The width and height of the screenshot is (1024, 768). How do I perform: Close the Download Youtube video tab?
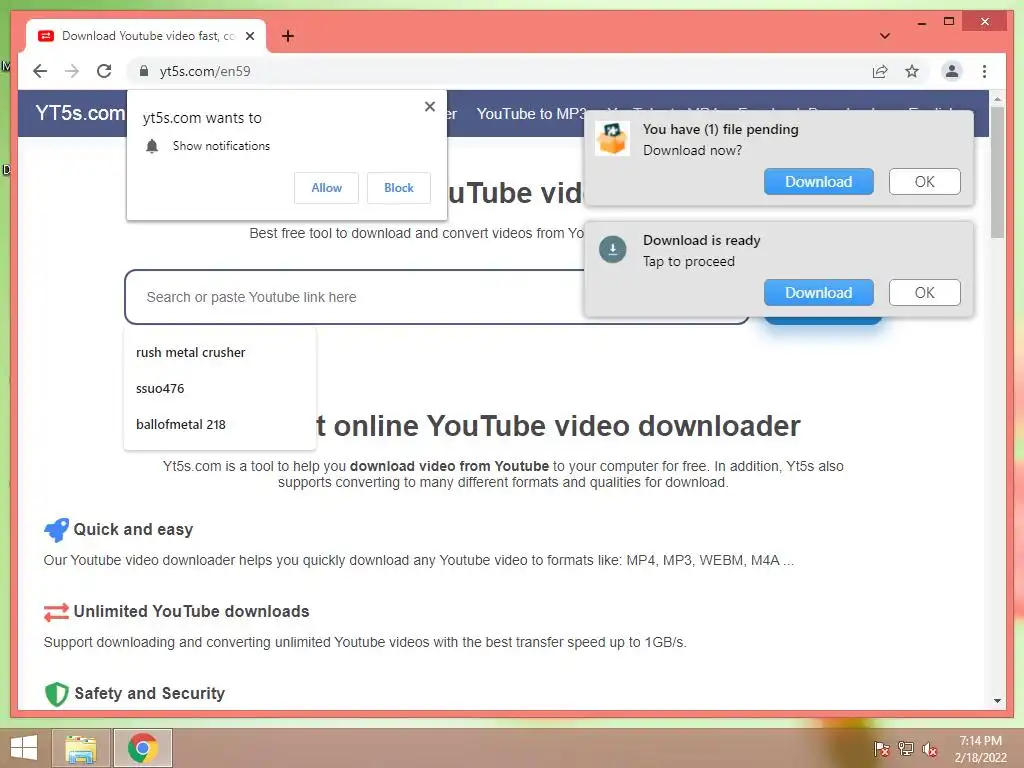[x=250, y=36]
